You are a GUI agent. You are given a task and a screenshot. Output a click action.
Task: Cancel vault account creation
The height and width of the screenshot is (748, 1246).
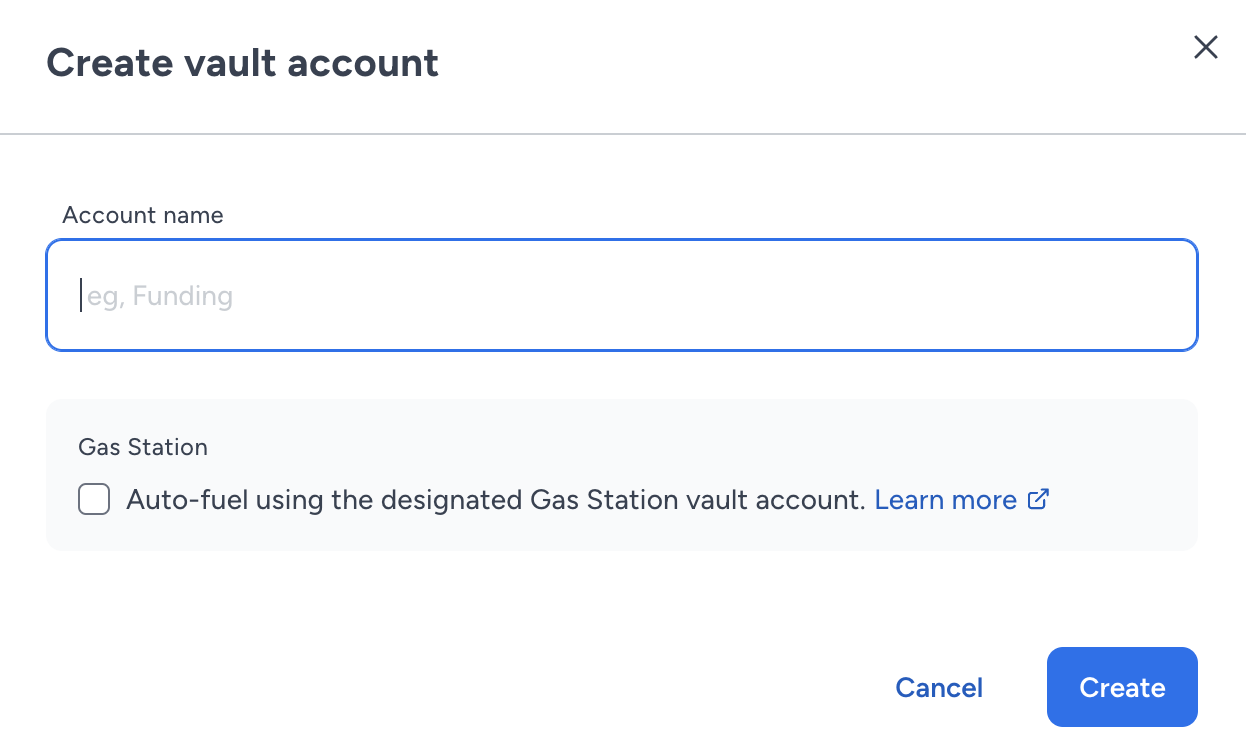[939, 687]
